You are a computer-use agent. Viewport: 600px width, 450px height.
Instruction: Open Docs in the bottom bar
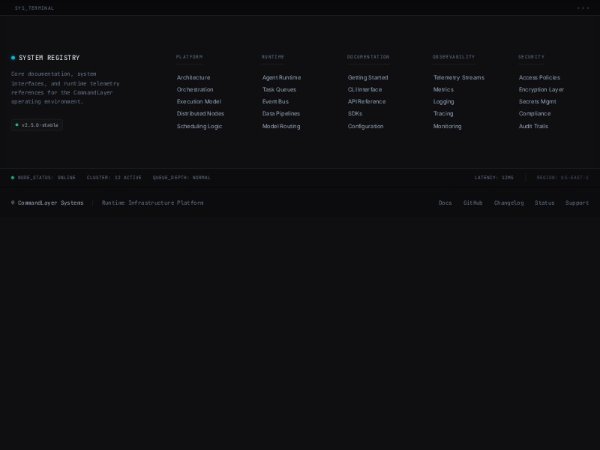click(x=445, y=203)
